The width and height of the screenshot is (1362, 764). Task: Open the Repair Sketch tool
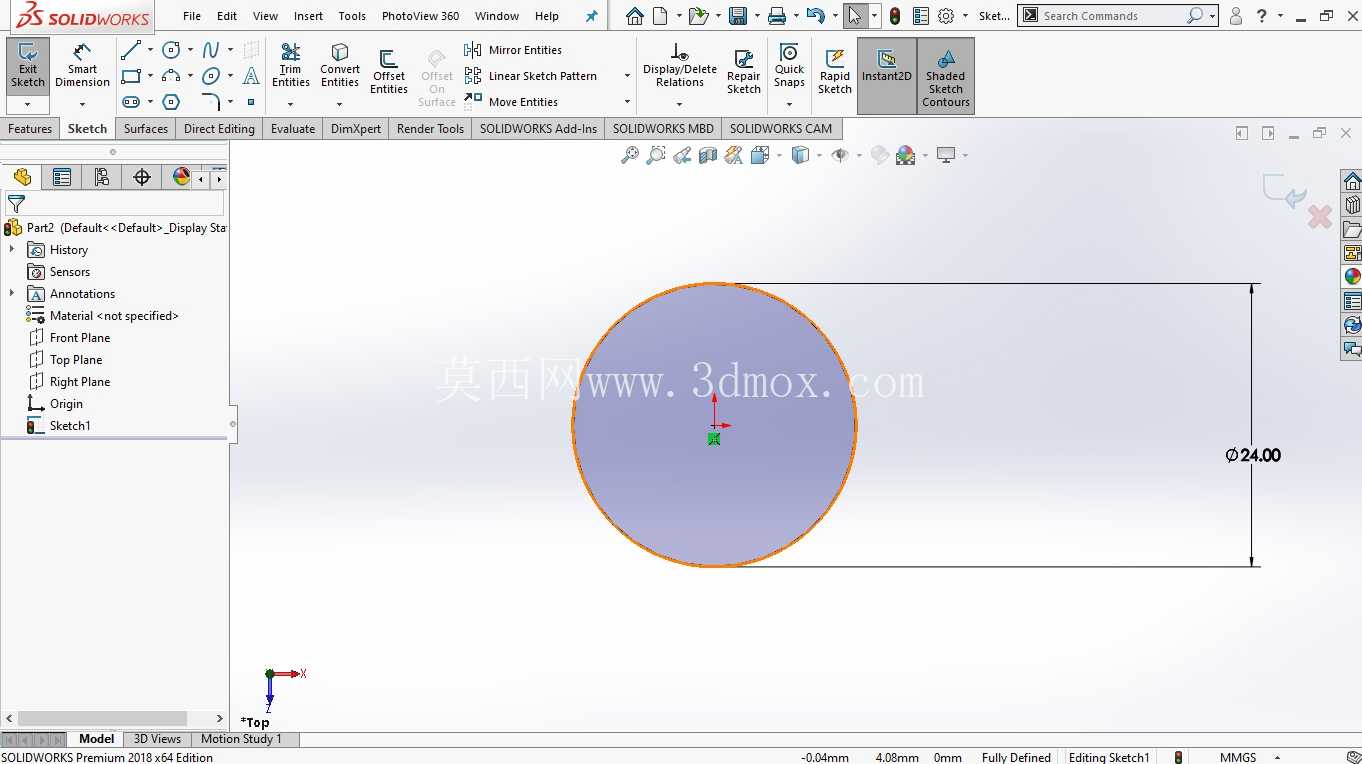pos(744,73)
